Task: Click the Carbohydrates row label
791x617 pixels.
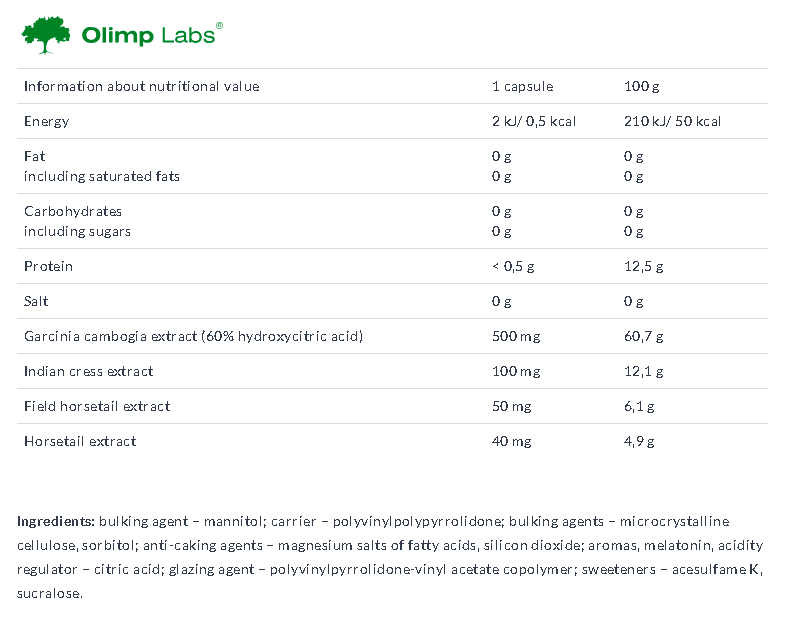Action: (73, 211)
